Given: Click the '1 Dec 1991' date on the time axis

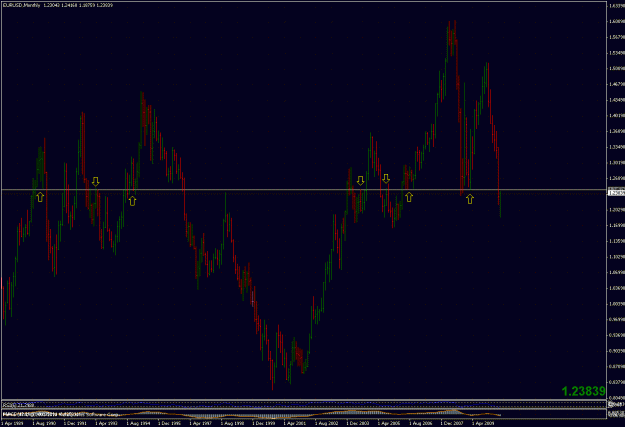Looking at the screenshot, I should point(75,423).
